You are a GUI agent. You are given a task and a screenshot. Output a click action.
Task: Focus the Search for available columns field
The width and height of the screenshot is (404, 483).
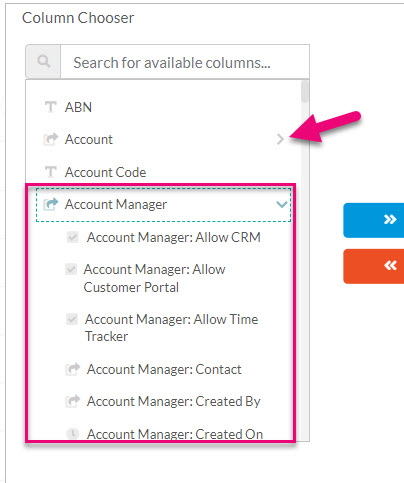185,62
